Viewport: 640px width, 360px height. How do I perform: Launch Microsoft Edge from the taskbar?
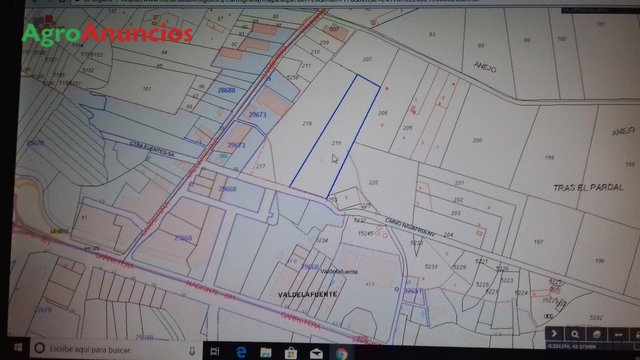click(241, 352)
